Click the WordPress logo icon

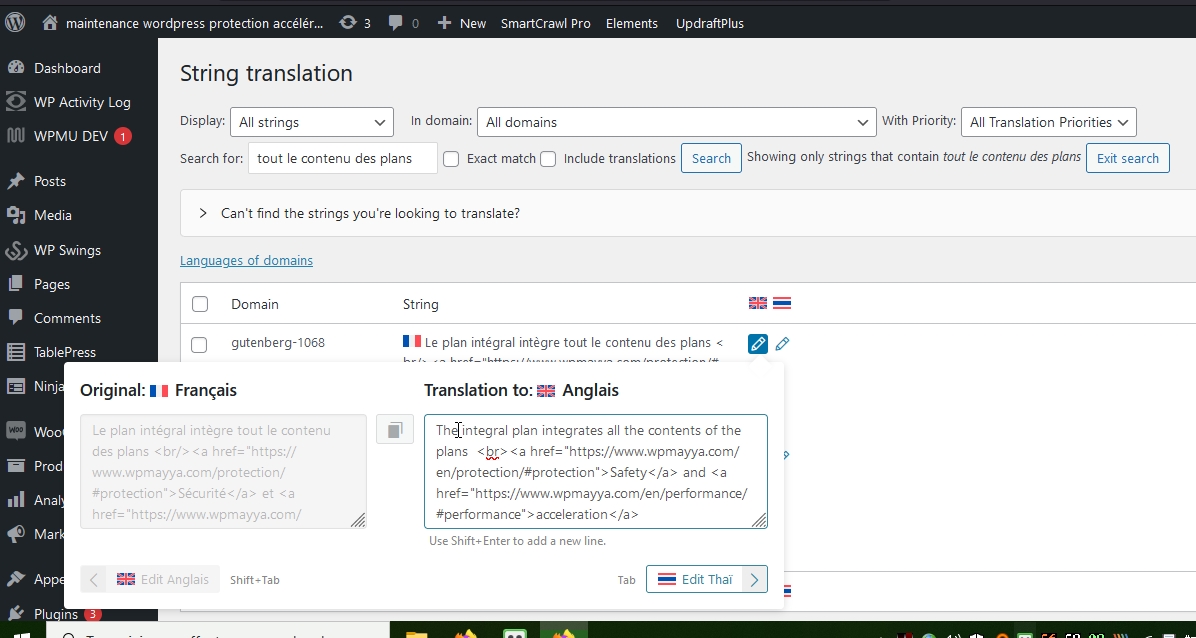pyautogui.click(x=15, y=22)
